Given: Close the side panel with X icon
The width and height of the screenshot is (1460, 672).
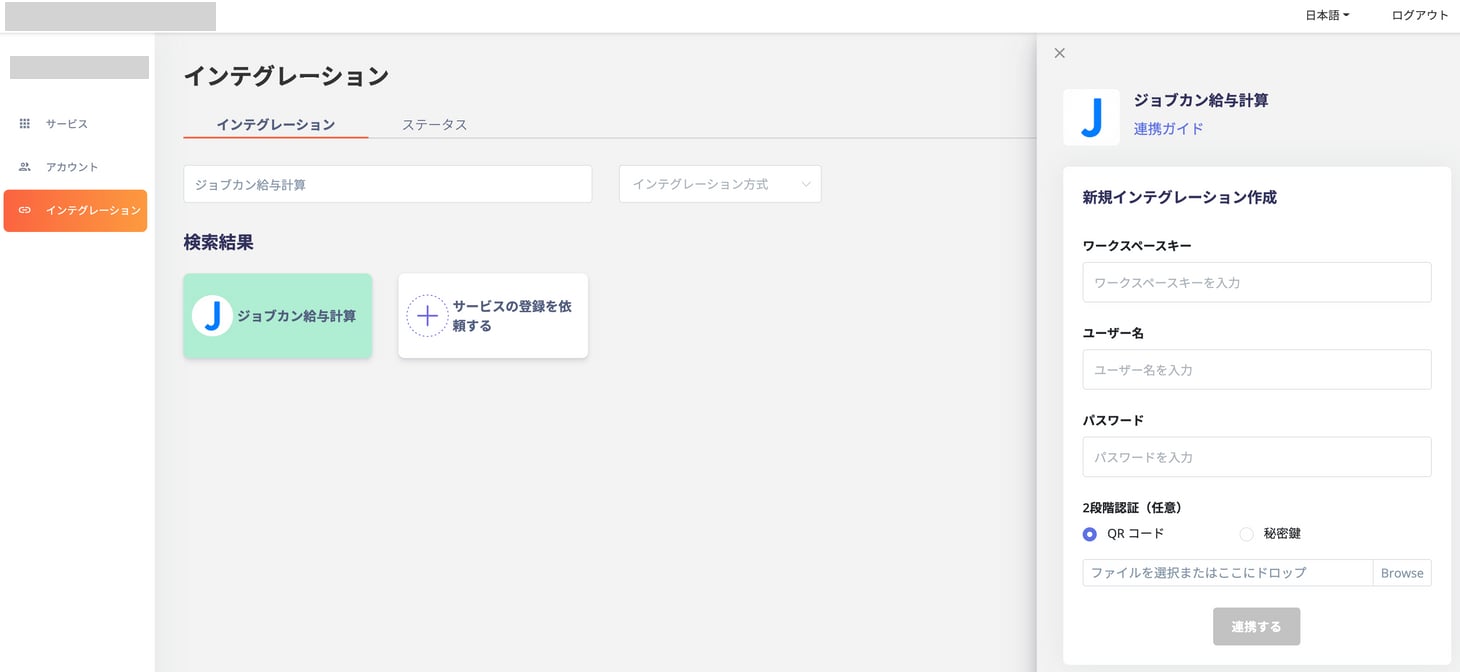Looking at the screenshot, I should coord(1060,53).
